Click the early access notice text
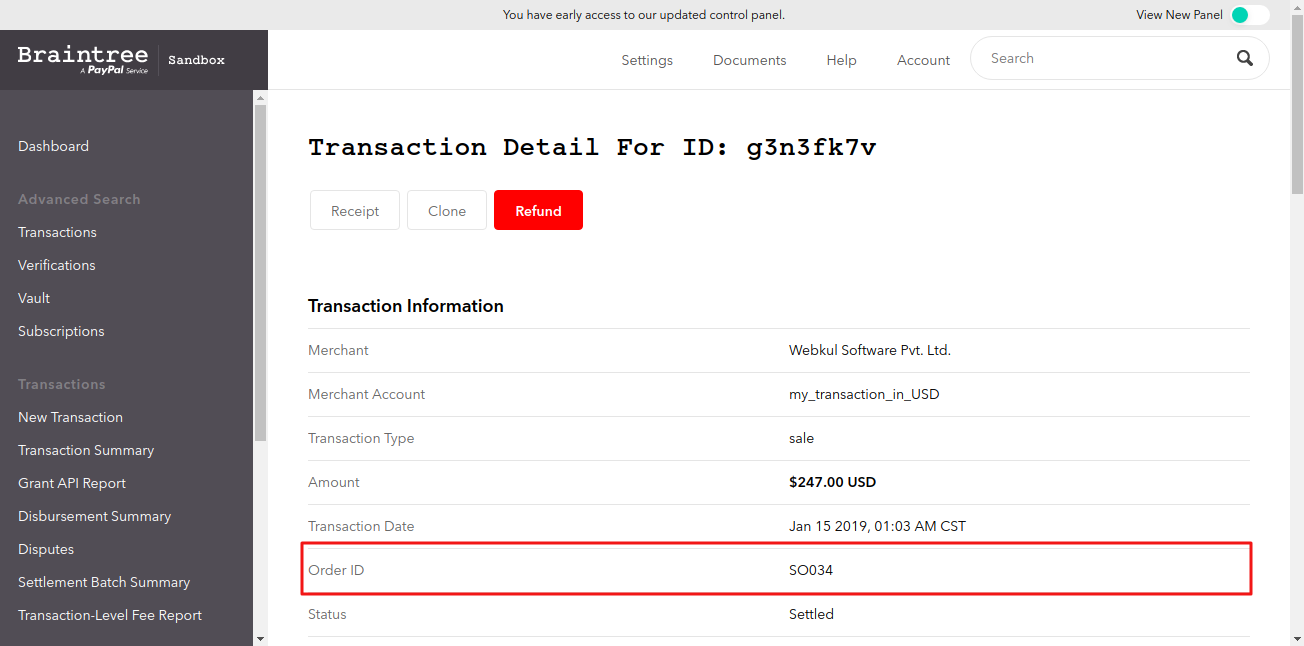Screen dimensions: 1304x646 pyautogui.click(x=644, y=15)
